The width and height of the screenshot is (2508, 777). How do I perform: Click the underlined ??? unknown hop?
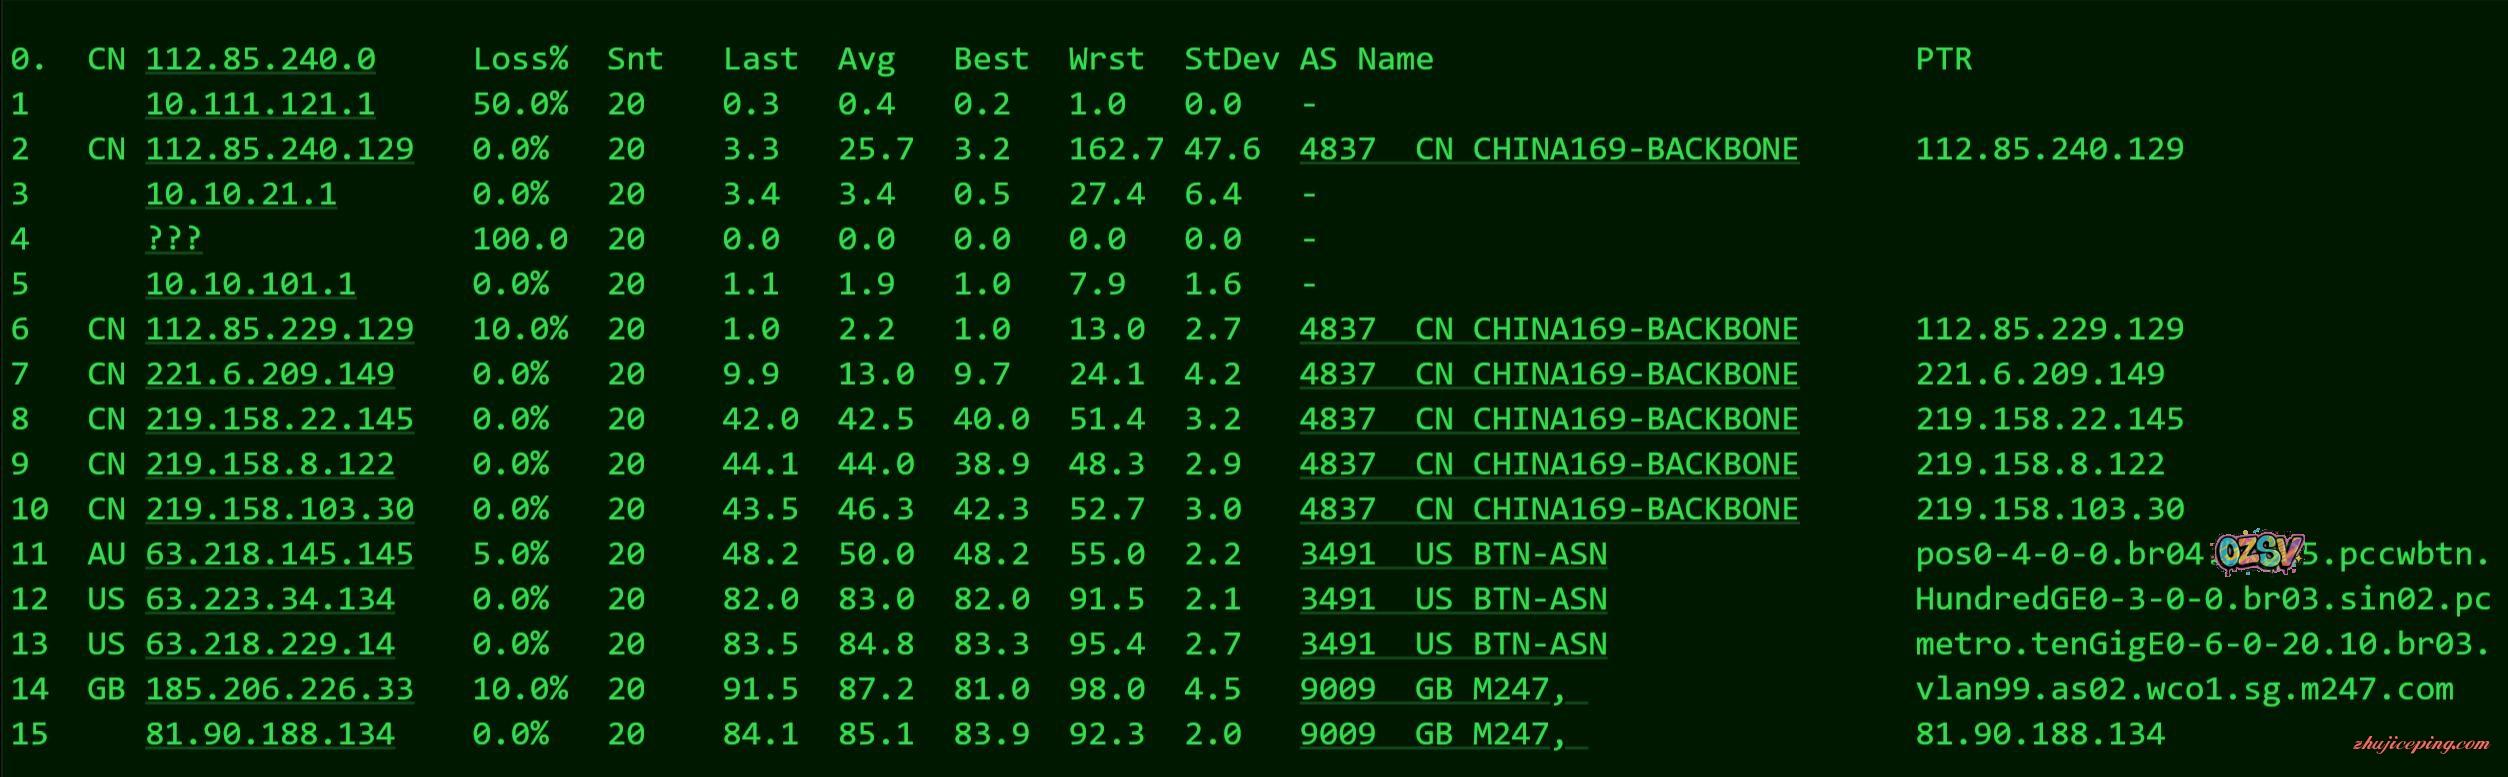click(173, 240)
